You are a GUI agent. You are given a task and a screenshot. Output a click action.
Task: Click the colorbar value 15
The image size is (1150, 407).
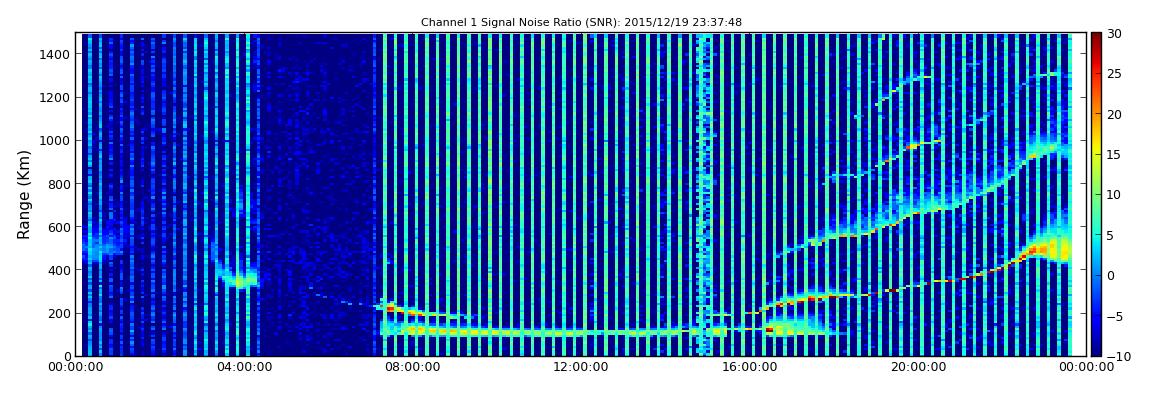click(1115, 155)
